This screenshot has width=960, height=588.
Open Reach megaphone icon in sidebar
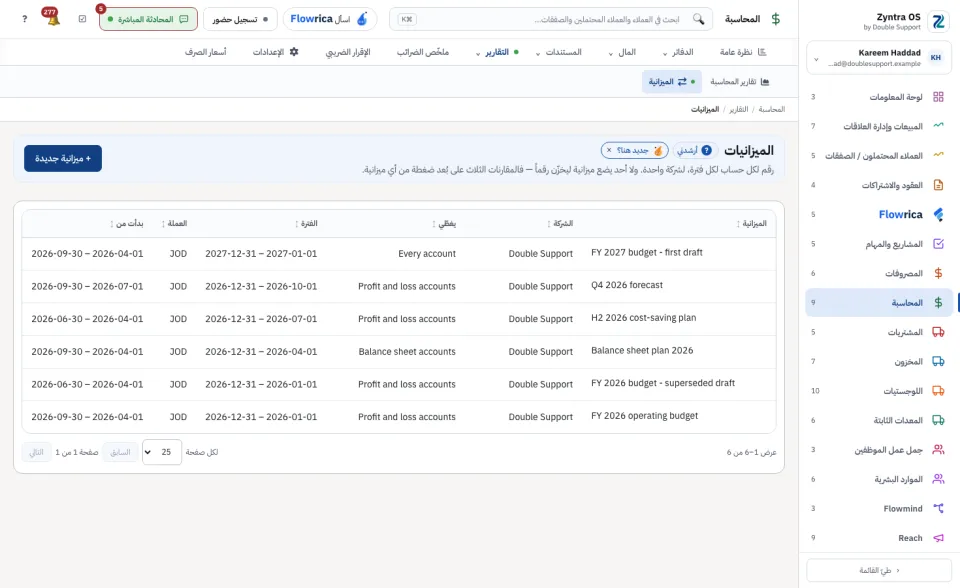pyautogui.click(x=938, y=538)
